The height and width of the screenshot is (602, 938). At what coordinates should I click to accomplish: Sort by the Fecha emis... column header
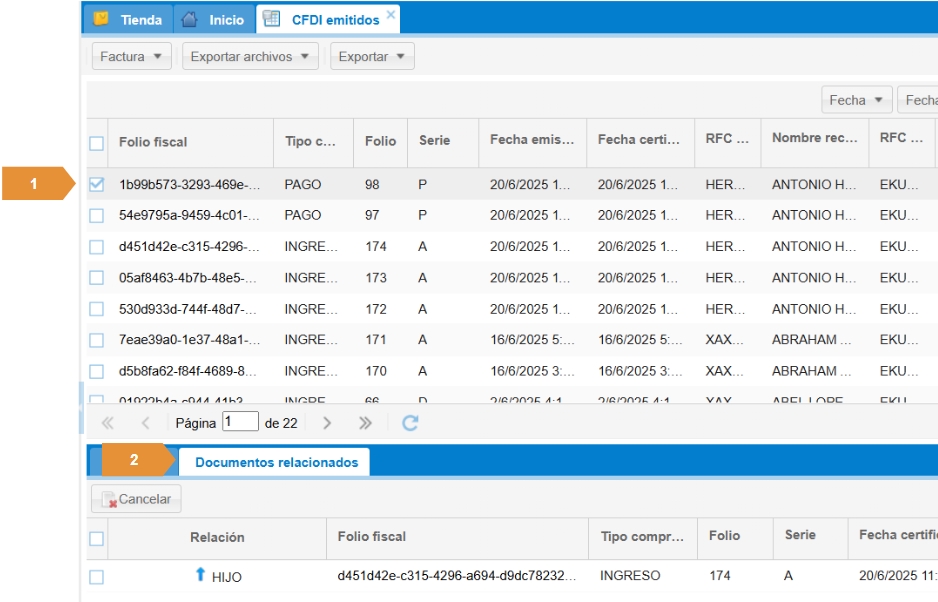532,142
